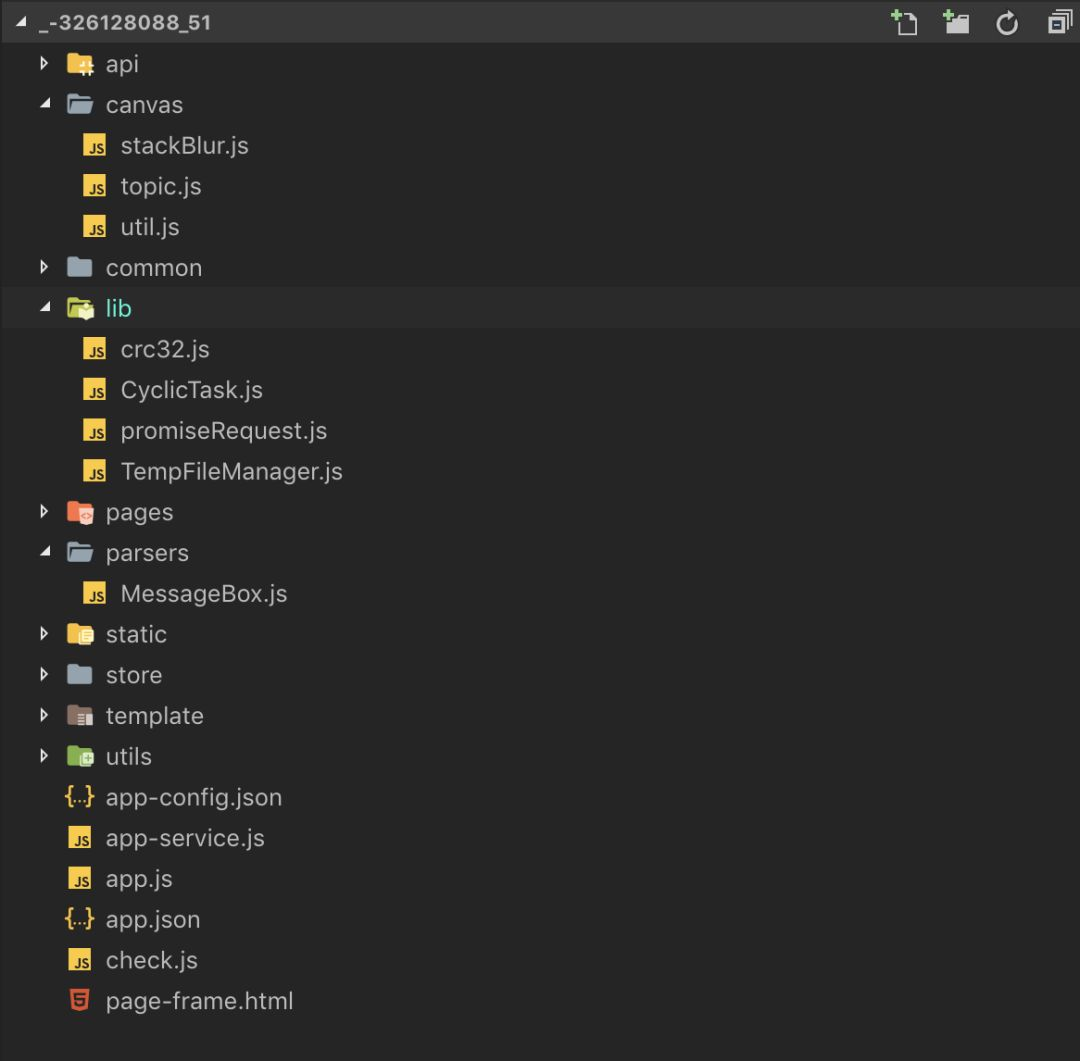Screen dimensions: 1080x1061
Task: Refresh the file explorer tree
Action: click(1007, 22)
